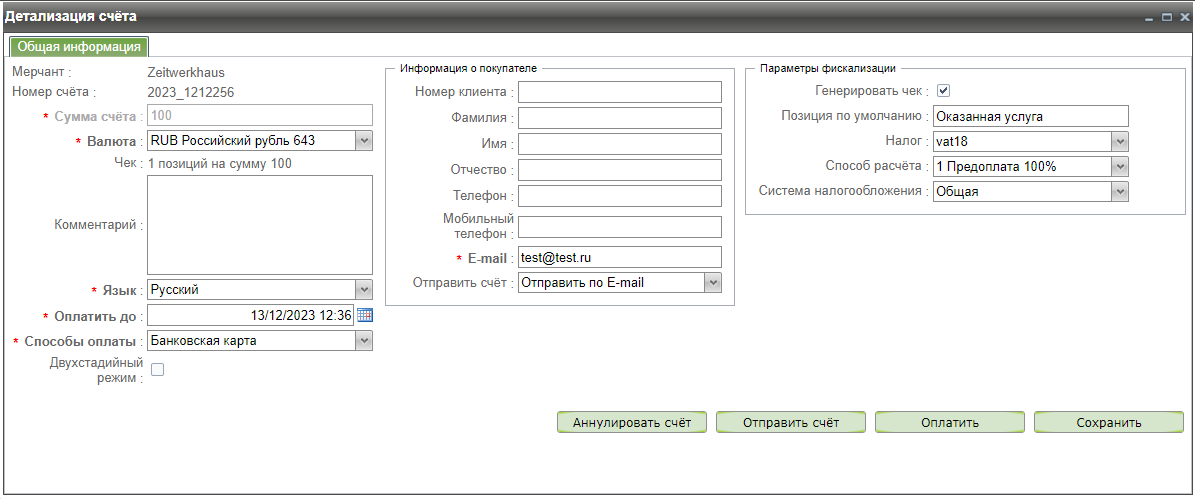The image size is (1195, 499).
Task: Open the Язык language dropdown
Action: pyautogui.click(x=364, y=290)
